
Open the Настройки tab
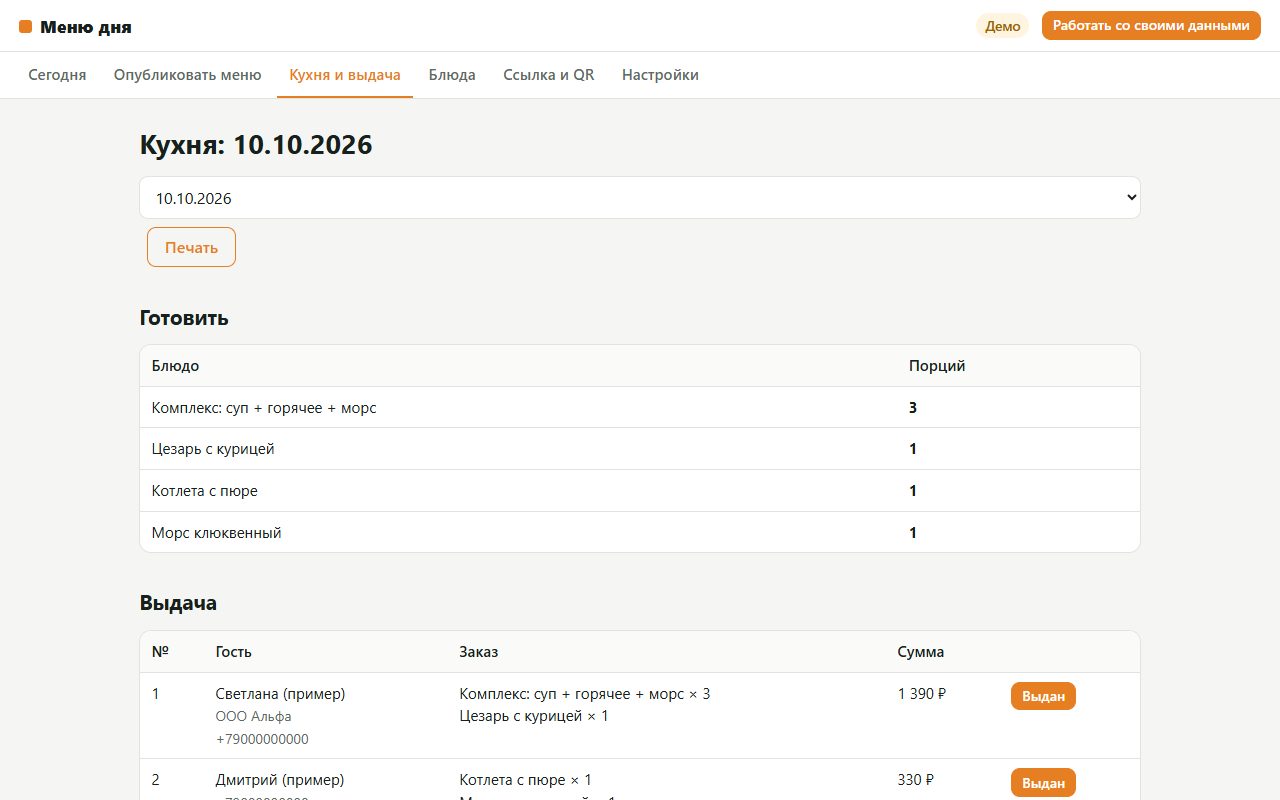pos(660,75)
